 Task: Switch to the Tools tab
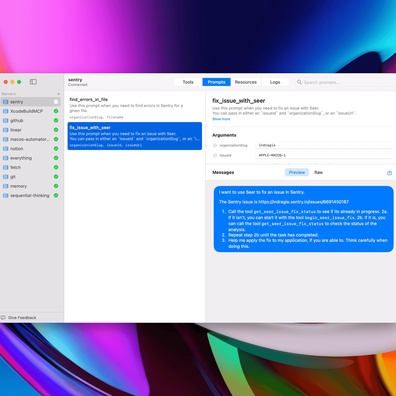pyautogui.click(x=188, y=82)
